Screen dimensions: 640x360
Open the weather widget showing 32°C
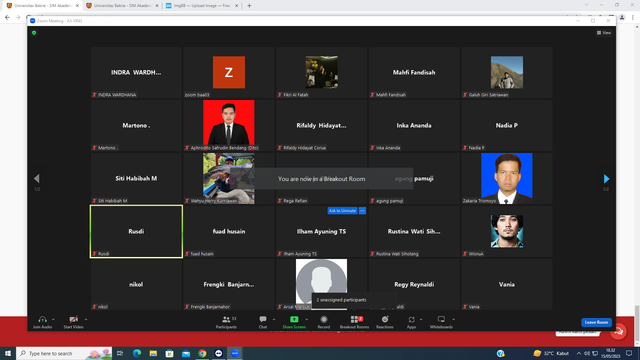551,353
